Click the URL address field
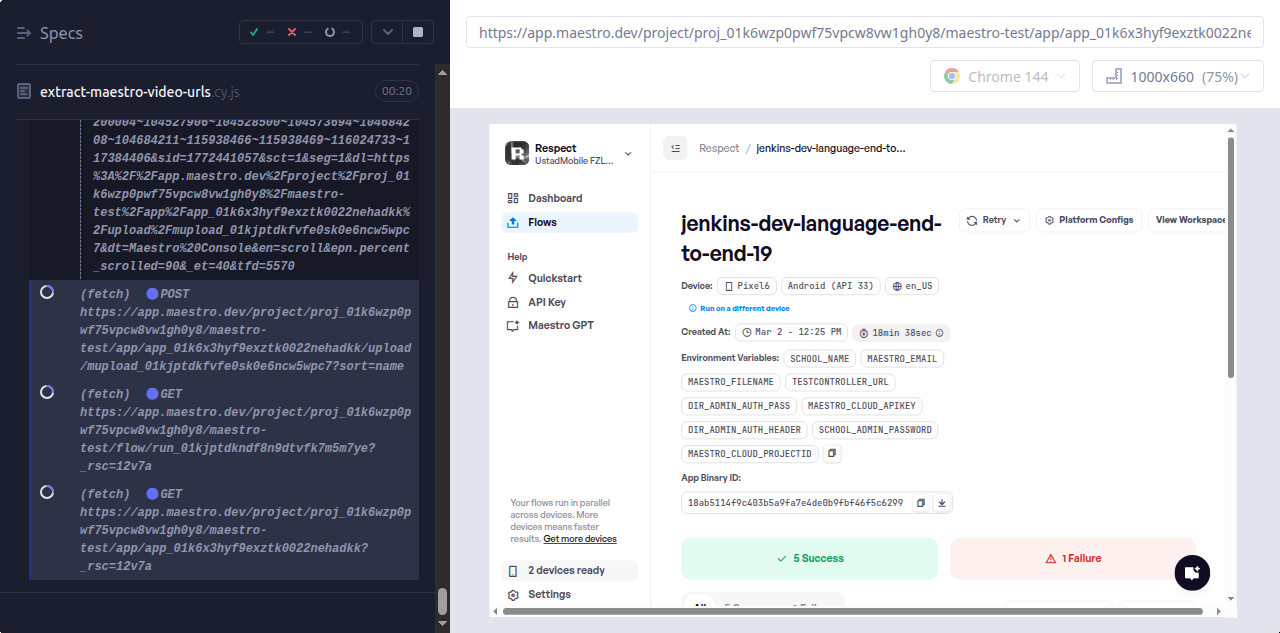Viewport: 1280px width, 633px height. [864, 33]
